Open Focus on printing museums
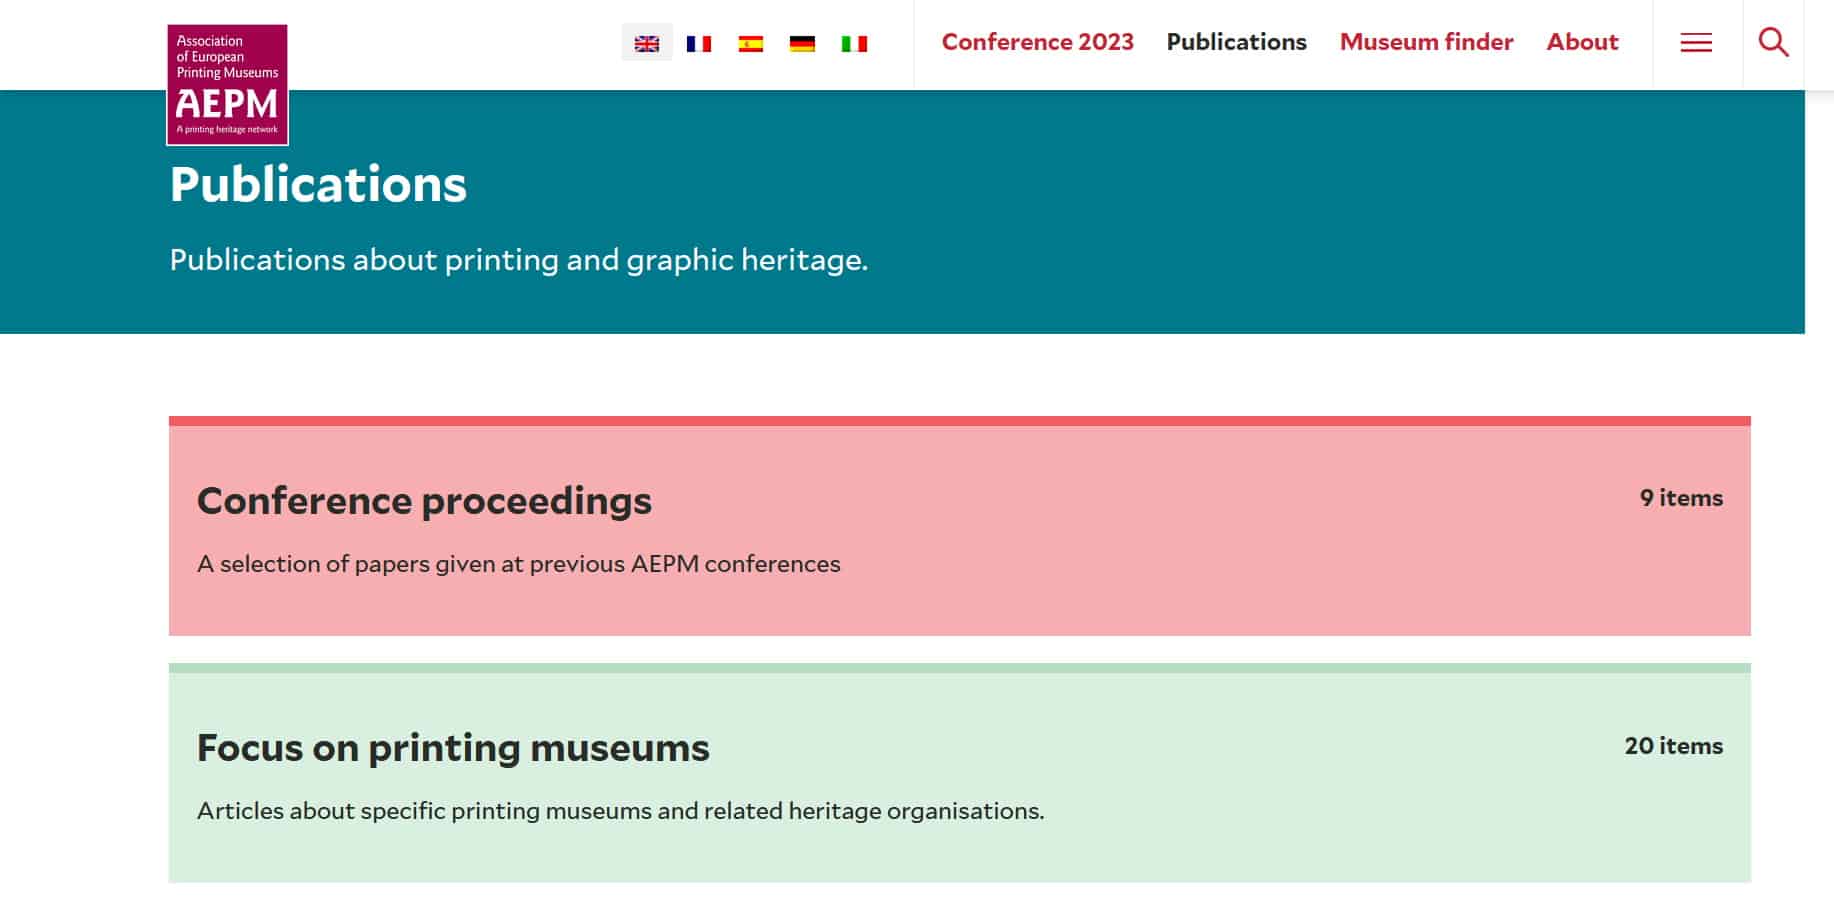This screenshot has width=1834, height=903. (x=453, y=748)
